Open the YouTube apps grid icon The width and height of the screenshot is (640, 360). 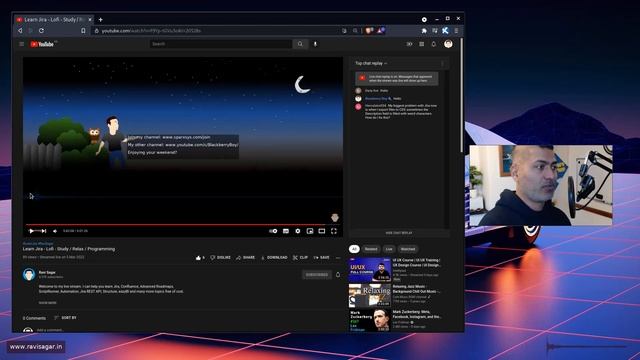coord(422,44)
